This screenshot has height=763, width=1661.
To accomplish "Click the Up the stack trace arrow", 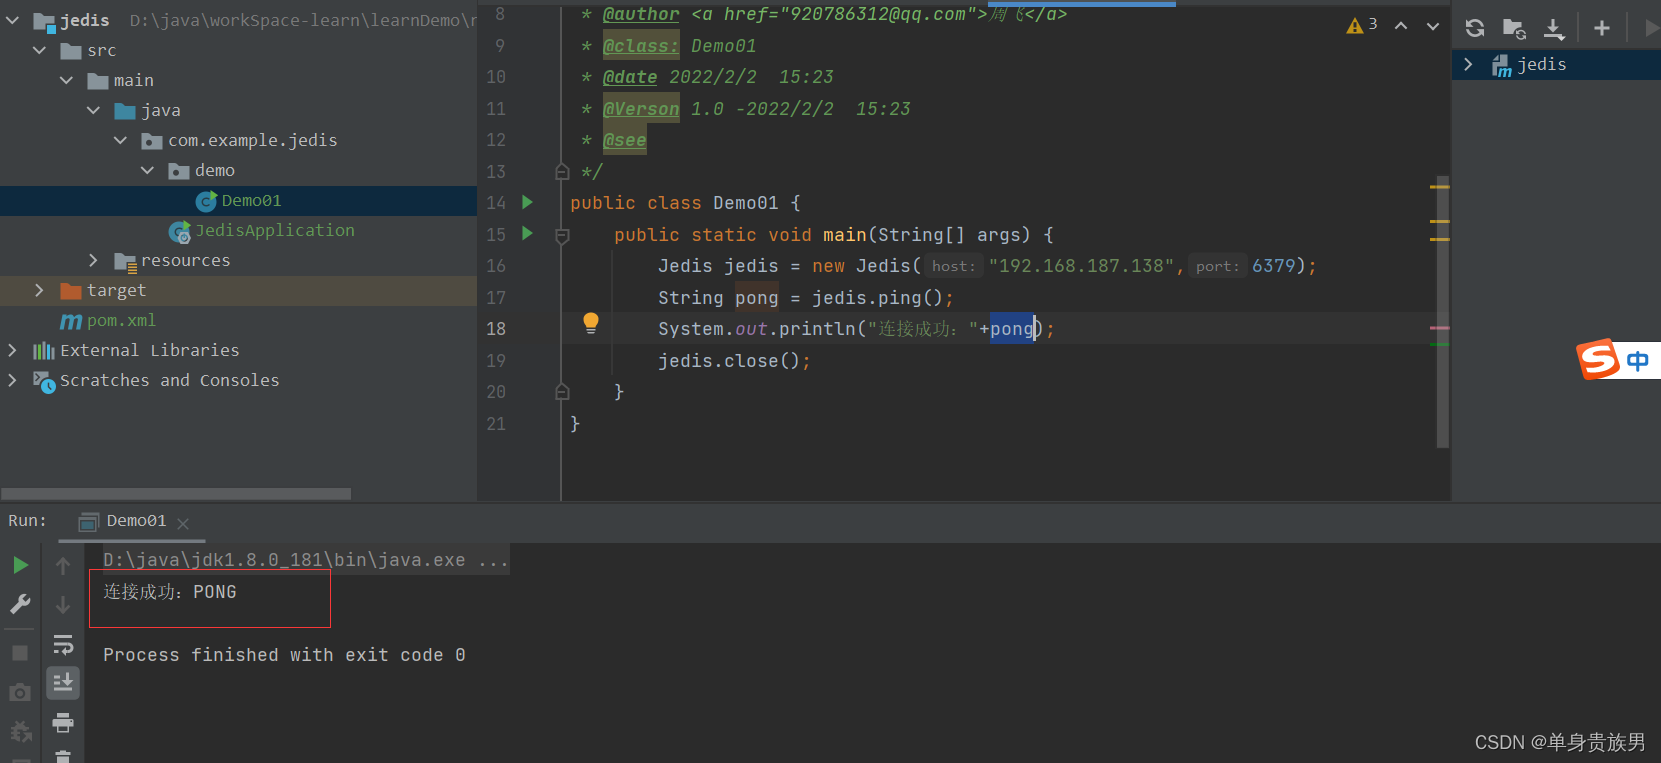I will coord(63,566).
